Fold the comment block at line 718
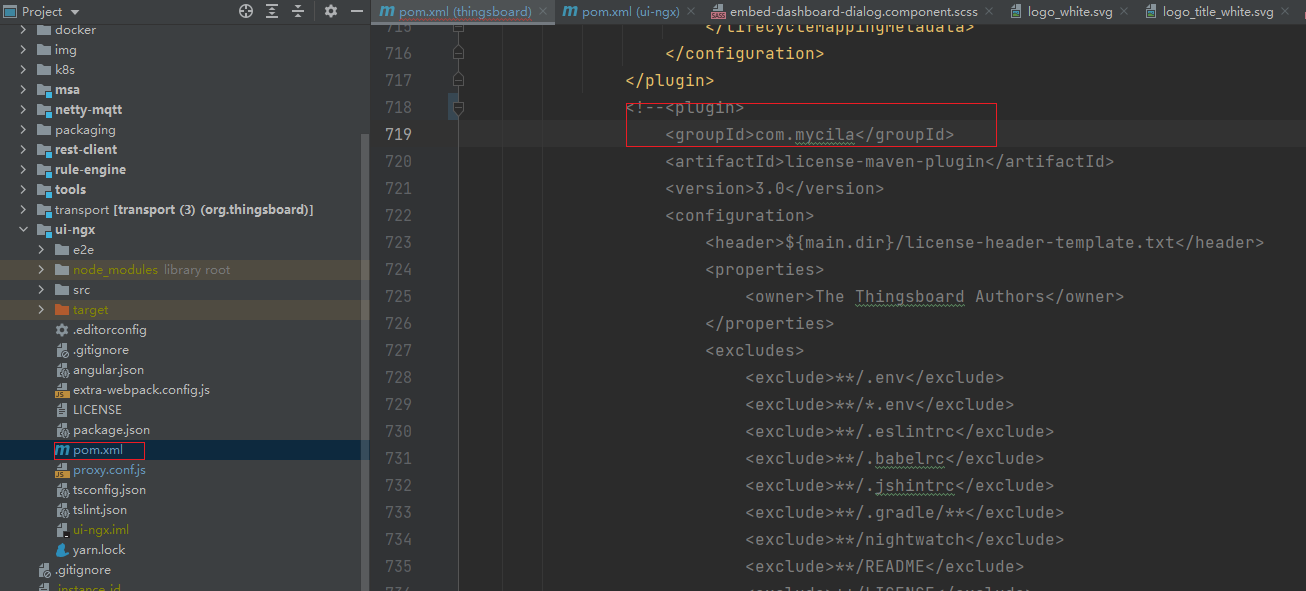 click(458, 107)
